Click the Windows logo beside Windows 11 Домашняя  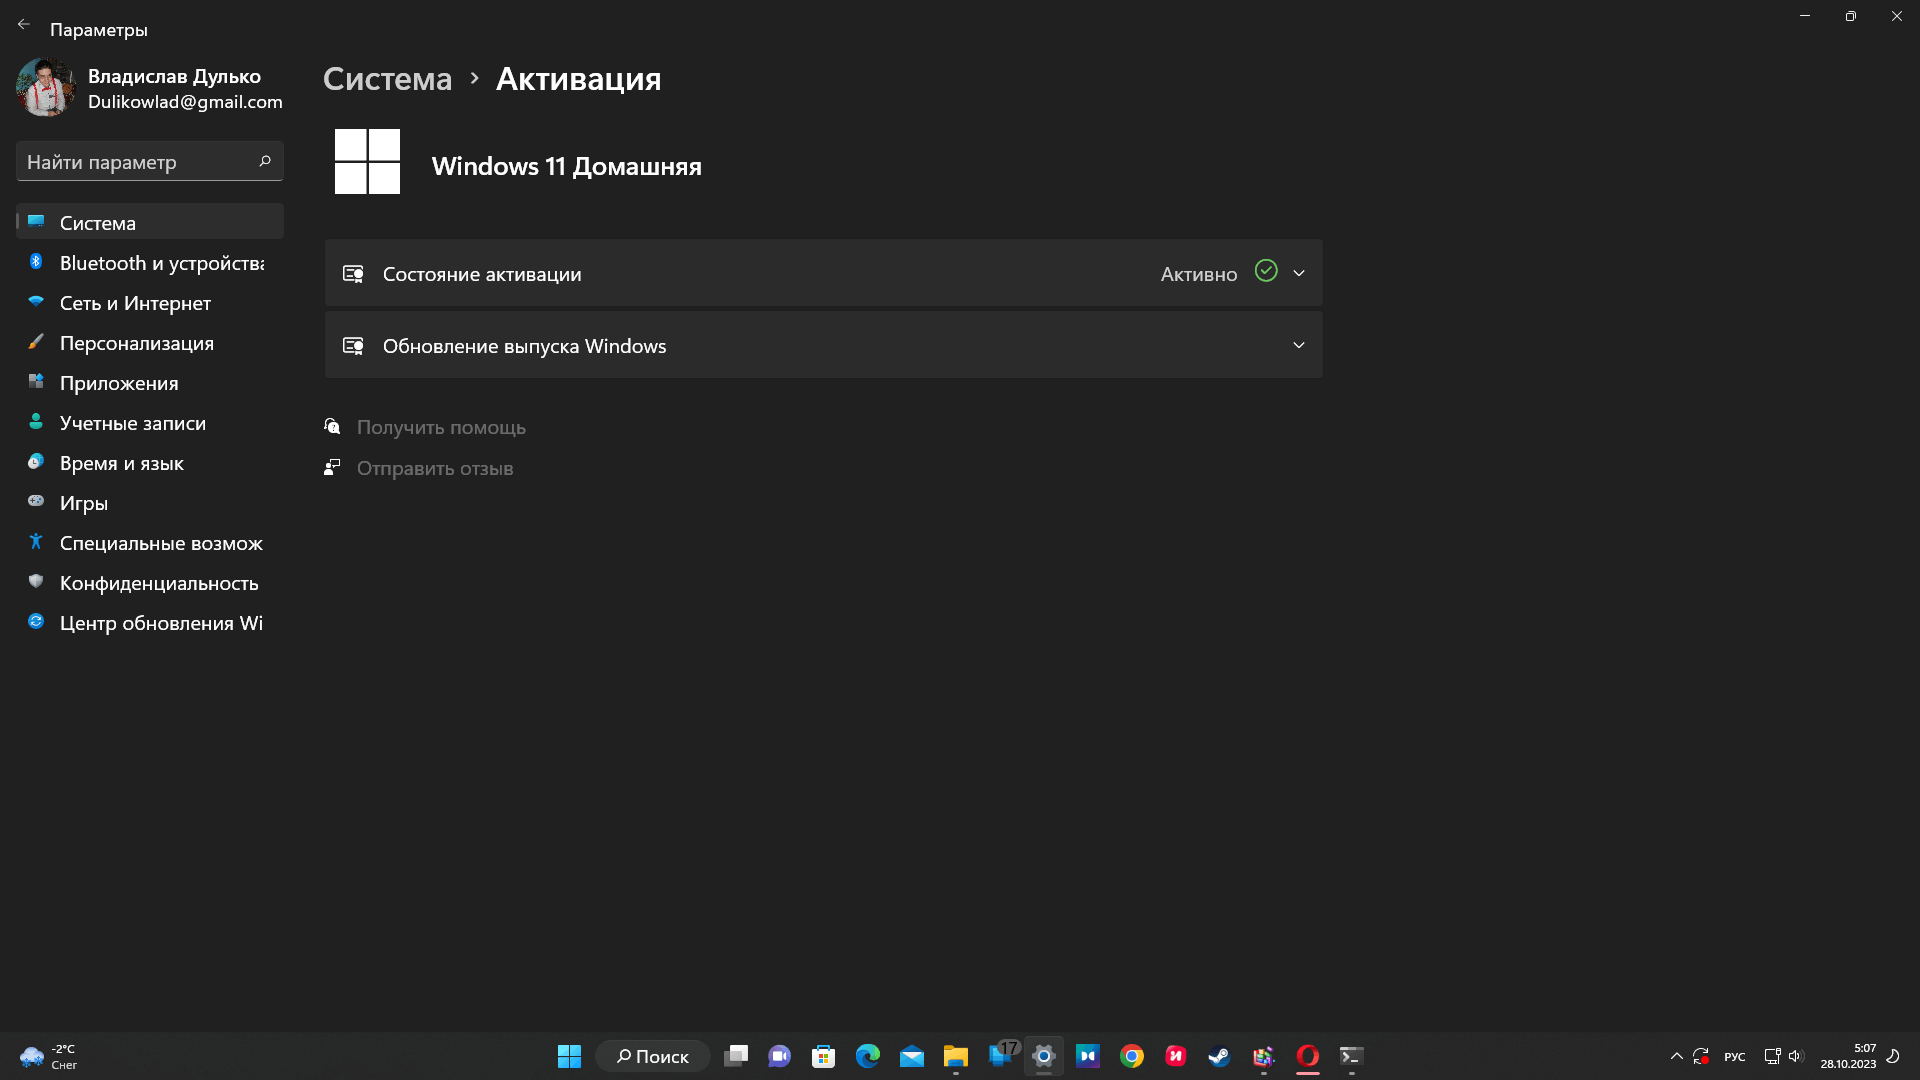(367, 161)
